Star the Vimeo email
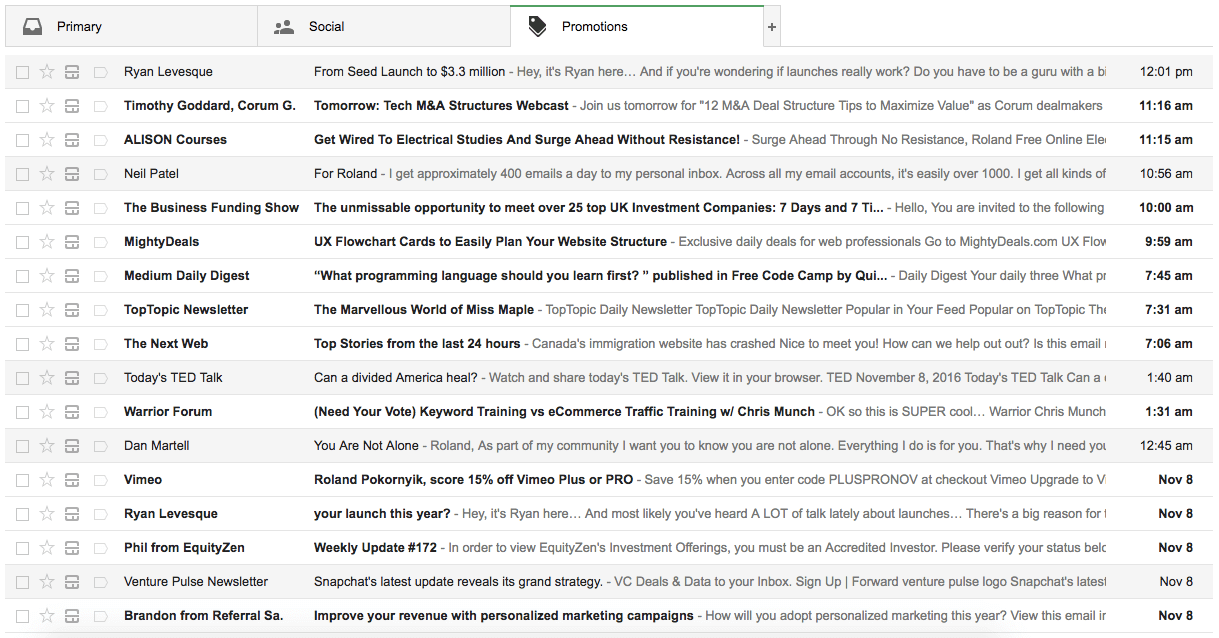This screenshot has height=638, width=1219. (x=46, y=480)
